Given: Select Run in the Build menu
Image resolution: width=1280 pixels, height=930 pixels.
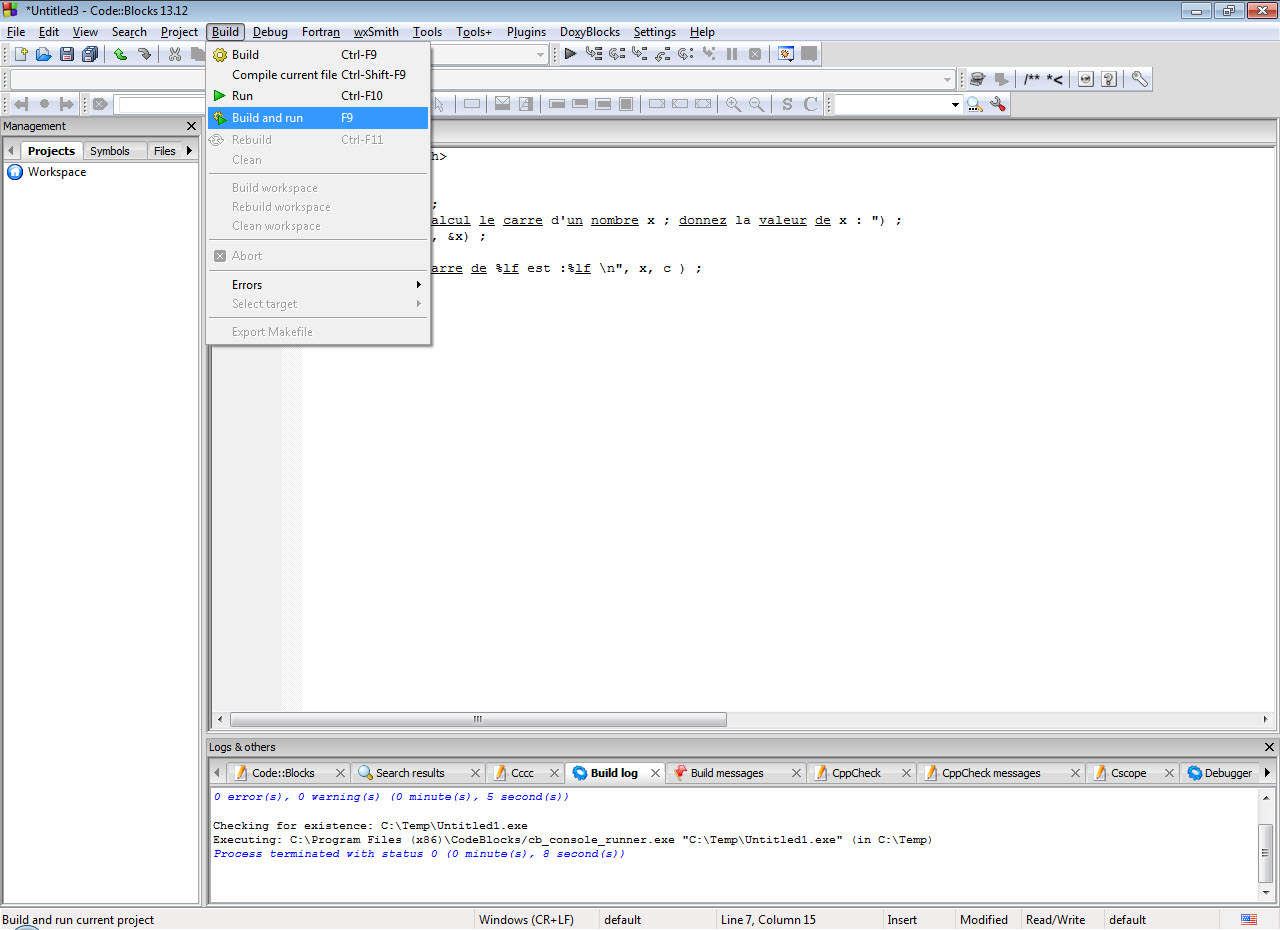Looking at the screenshot, I should pyautogui.click(x=318, y=96).
